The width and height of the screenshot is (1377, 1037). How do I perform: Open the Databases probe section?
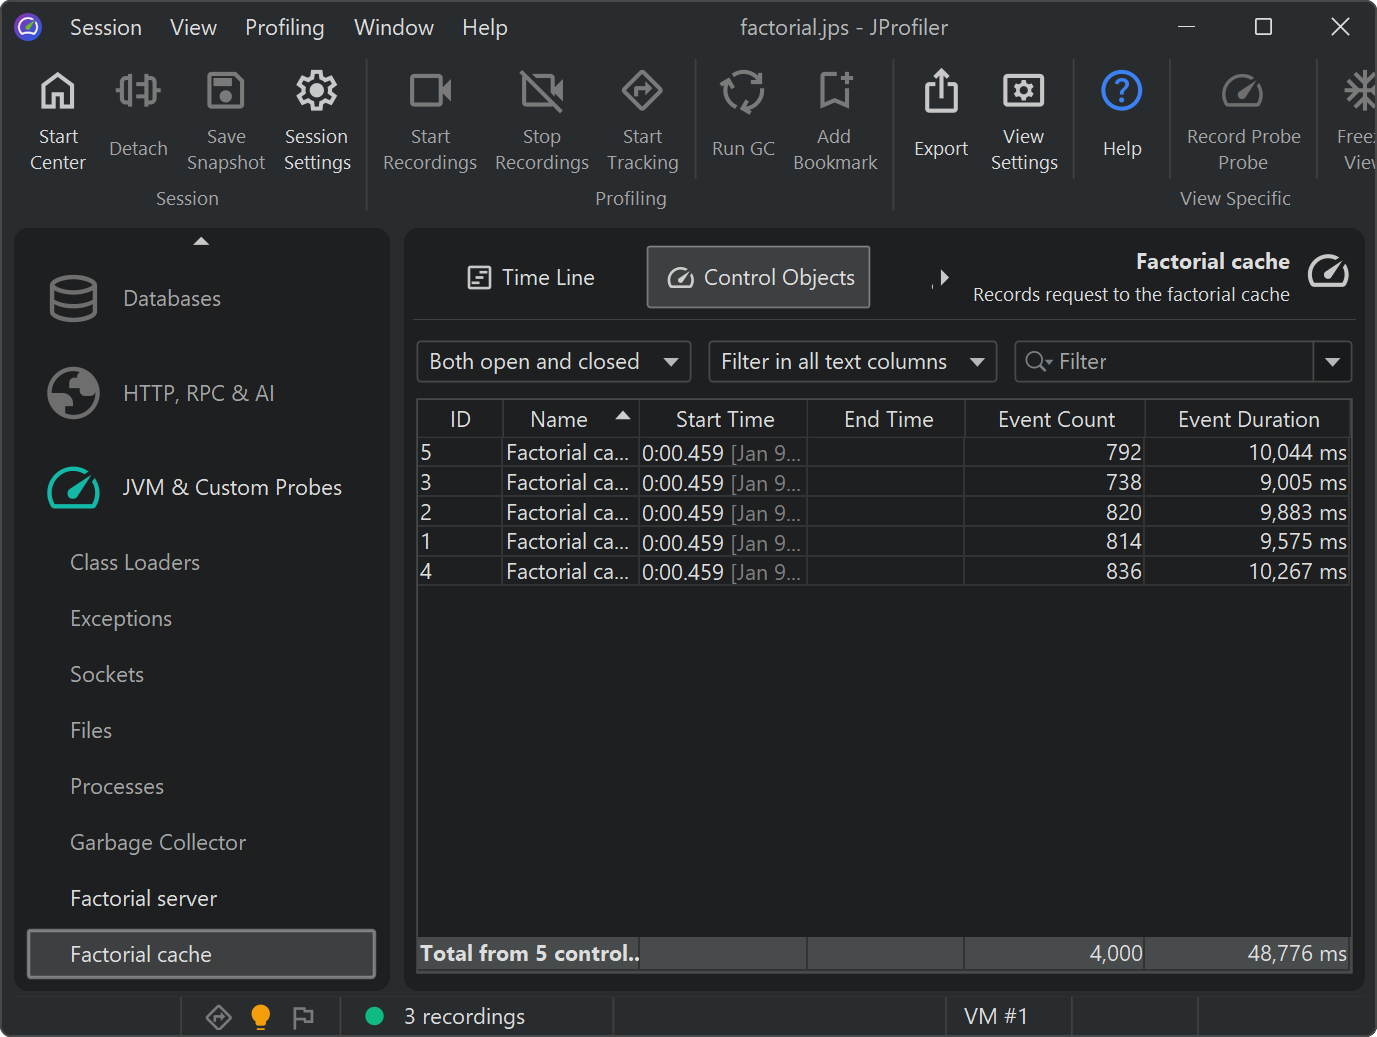171,298
